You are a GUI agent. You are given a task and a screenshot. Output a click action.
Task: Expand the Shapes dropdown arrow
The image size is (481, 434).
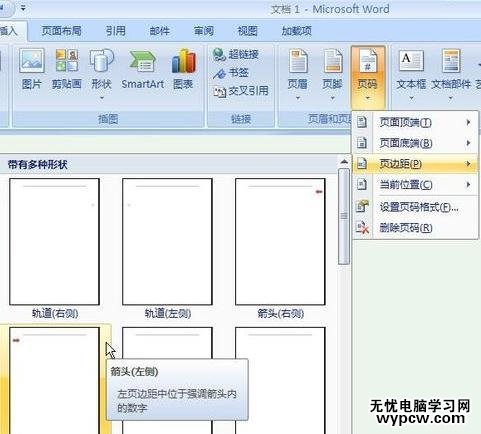[x=102, y=98]
